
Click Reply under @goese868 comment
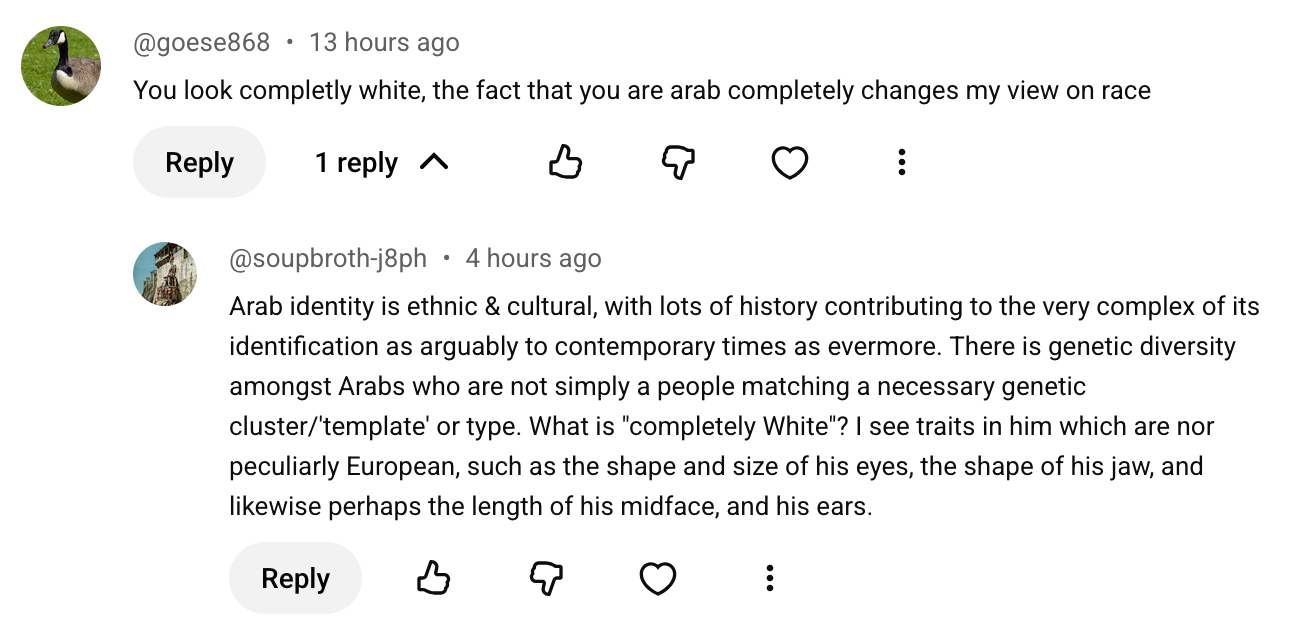pos(199,162)
